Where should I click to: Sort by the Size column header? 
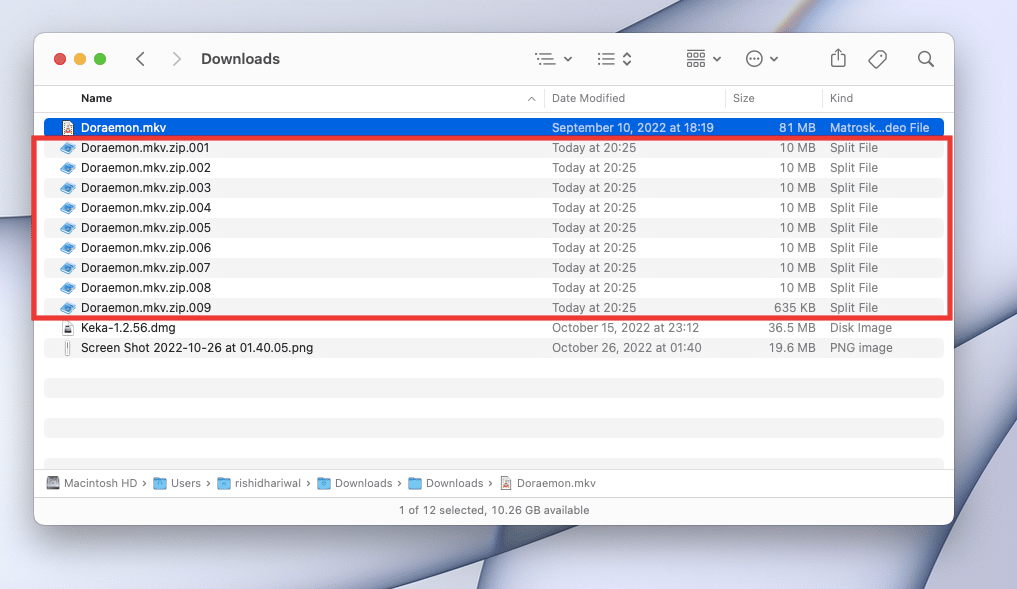743,98
